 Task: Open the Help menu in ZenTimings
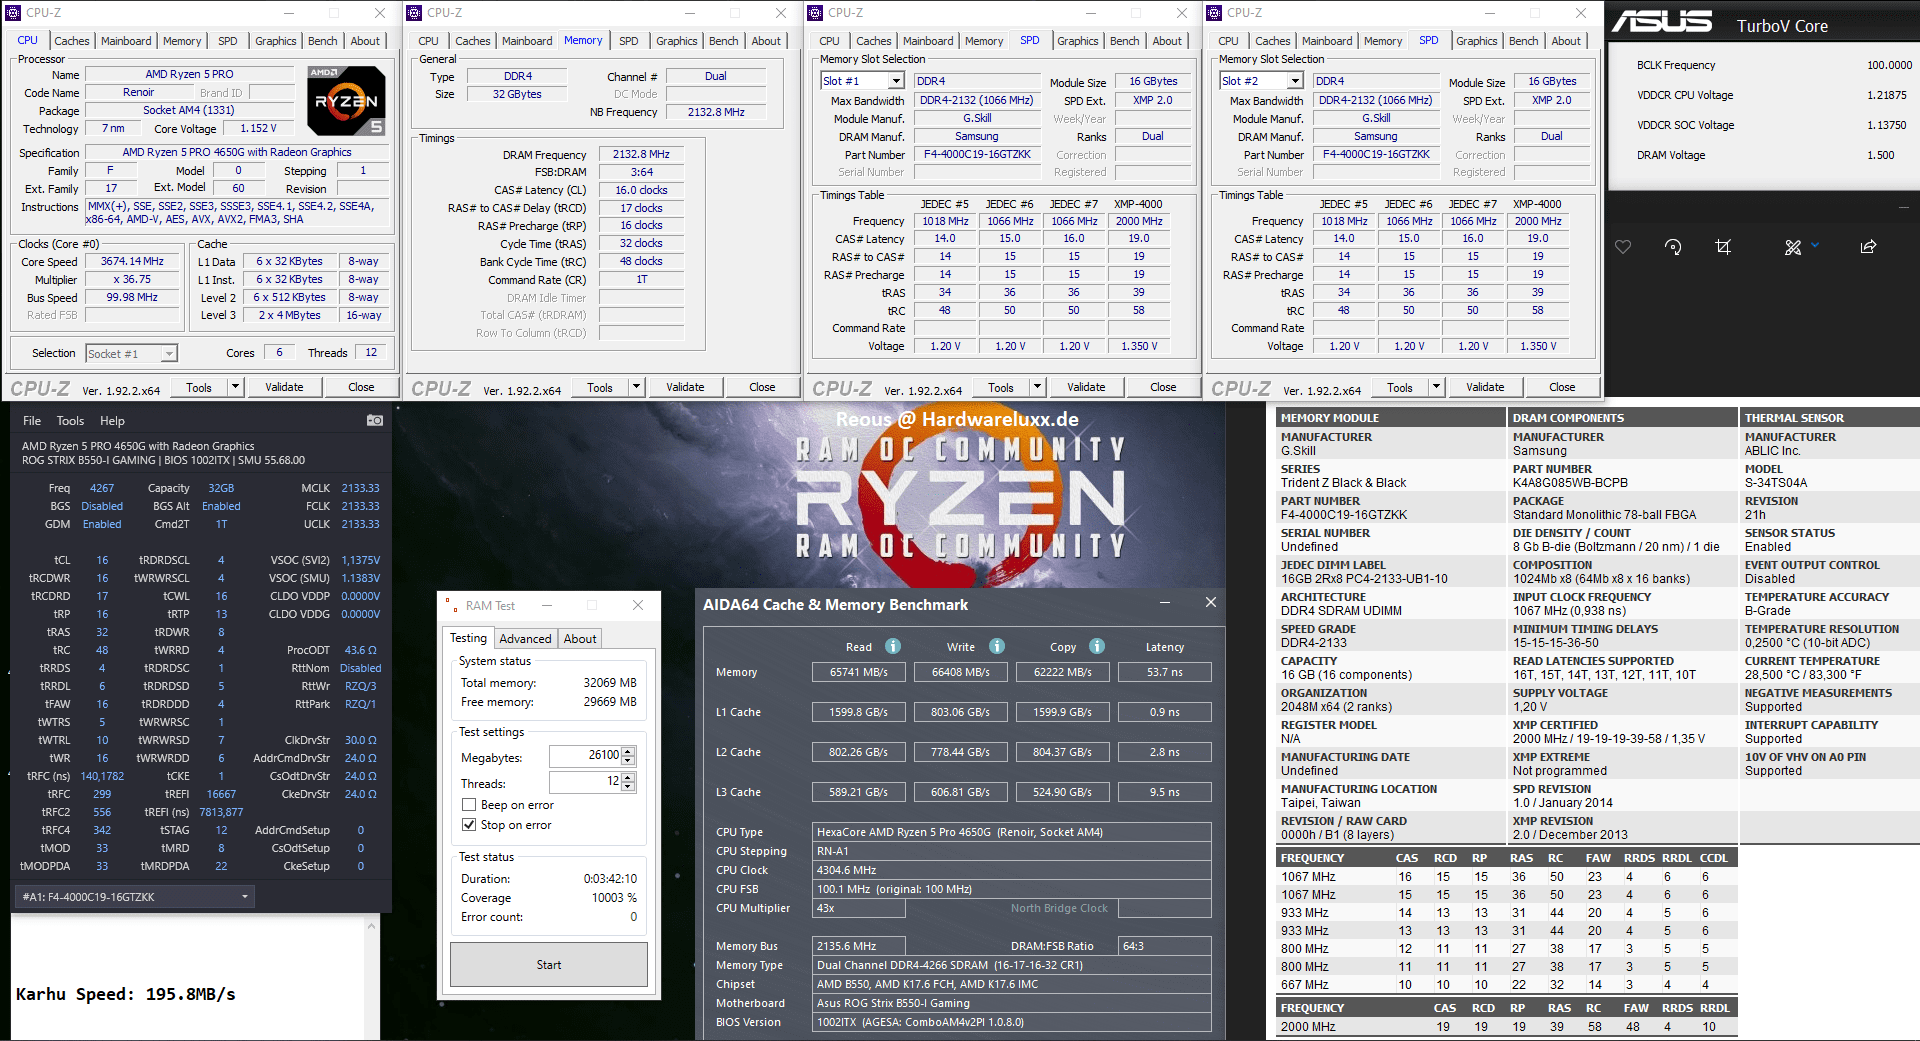pos(112,421)
